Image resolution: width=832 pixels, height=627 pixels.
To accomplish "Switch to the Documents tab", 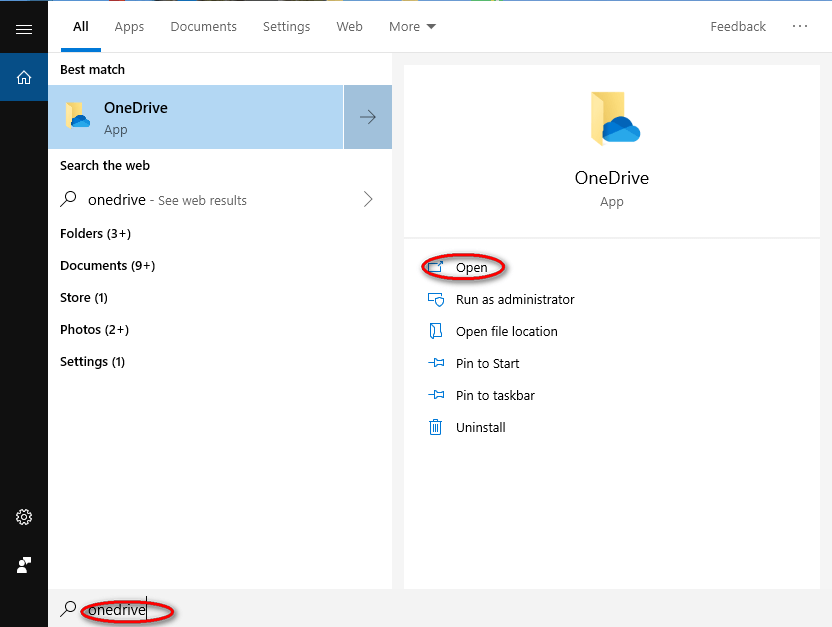I will [x=203, y=27].
